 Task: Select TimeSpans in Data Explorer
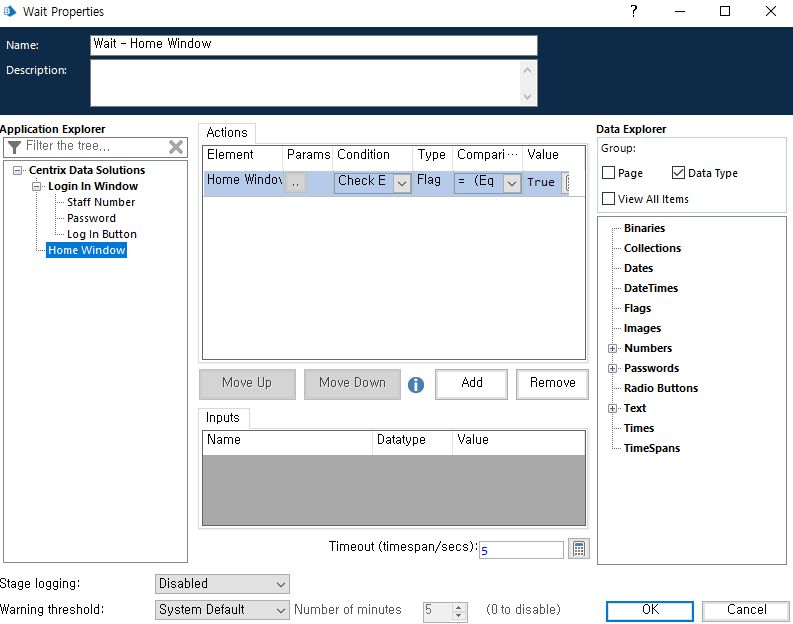click(652, 449)
